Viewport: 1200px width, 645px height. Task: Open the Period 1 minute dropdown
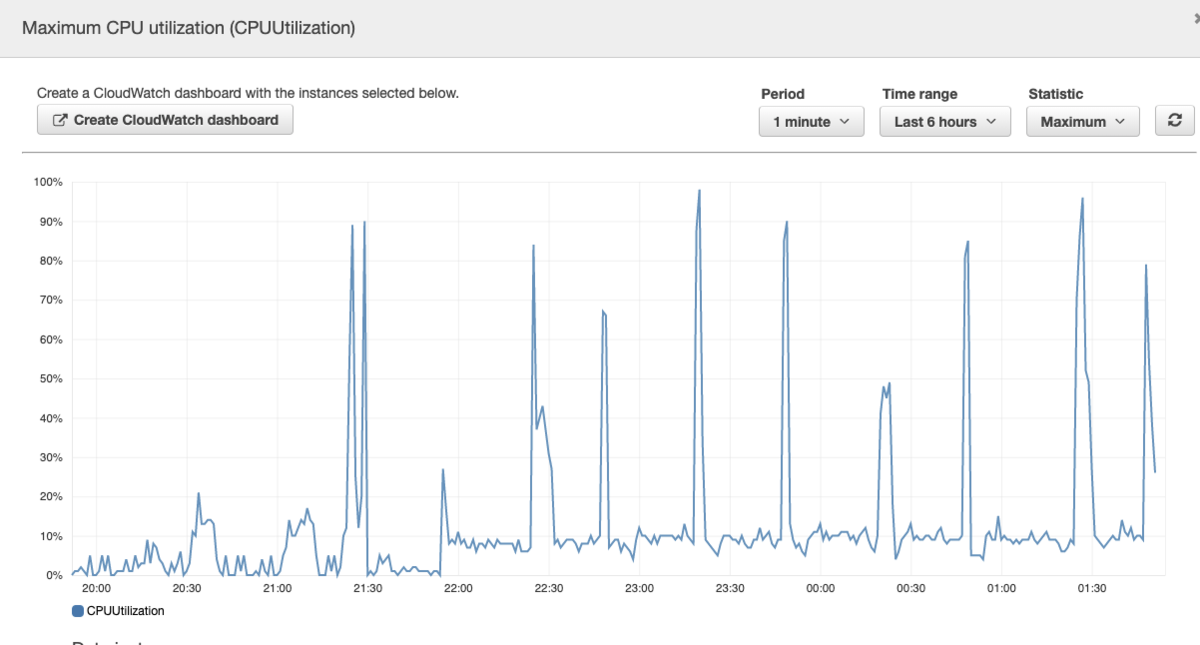pyautogui.click(x=811, y=121)
